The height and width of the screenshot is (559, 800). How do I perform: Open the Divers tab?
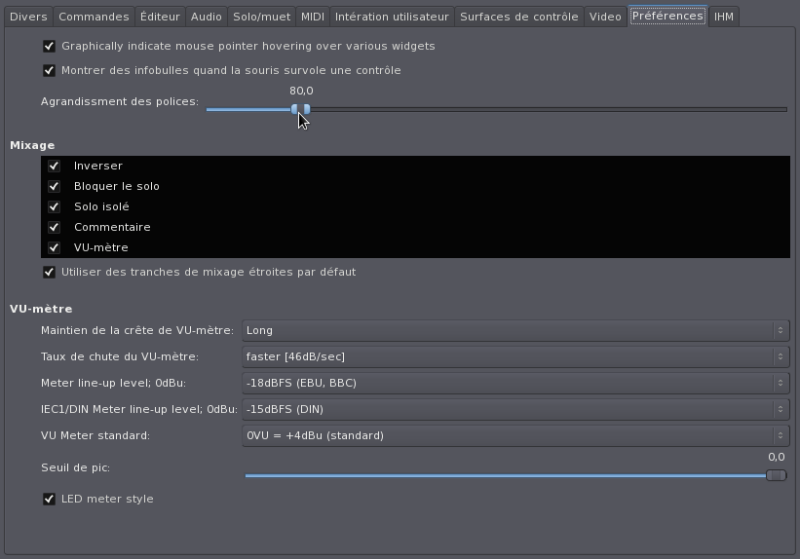coord(28,17)
